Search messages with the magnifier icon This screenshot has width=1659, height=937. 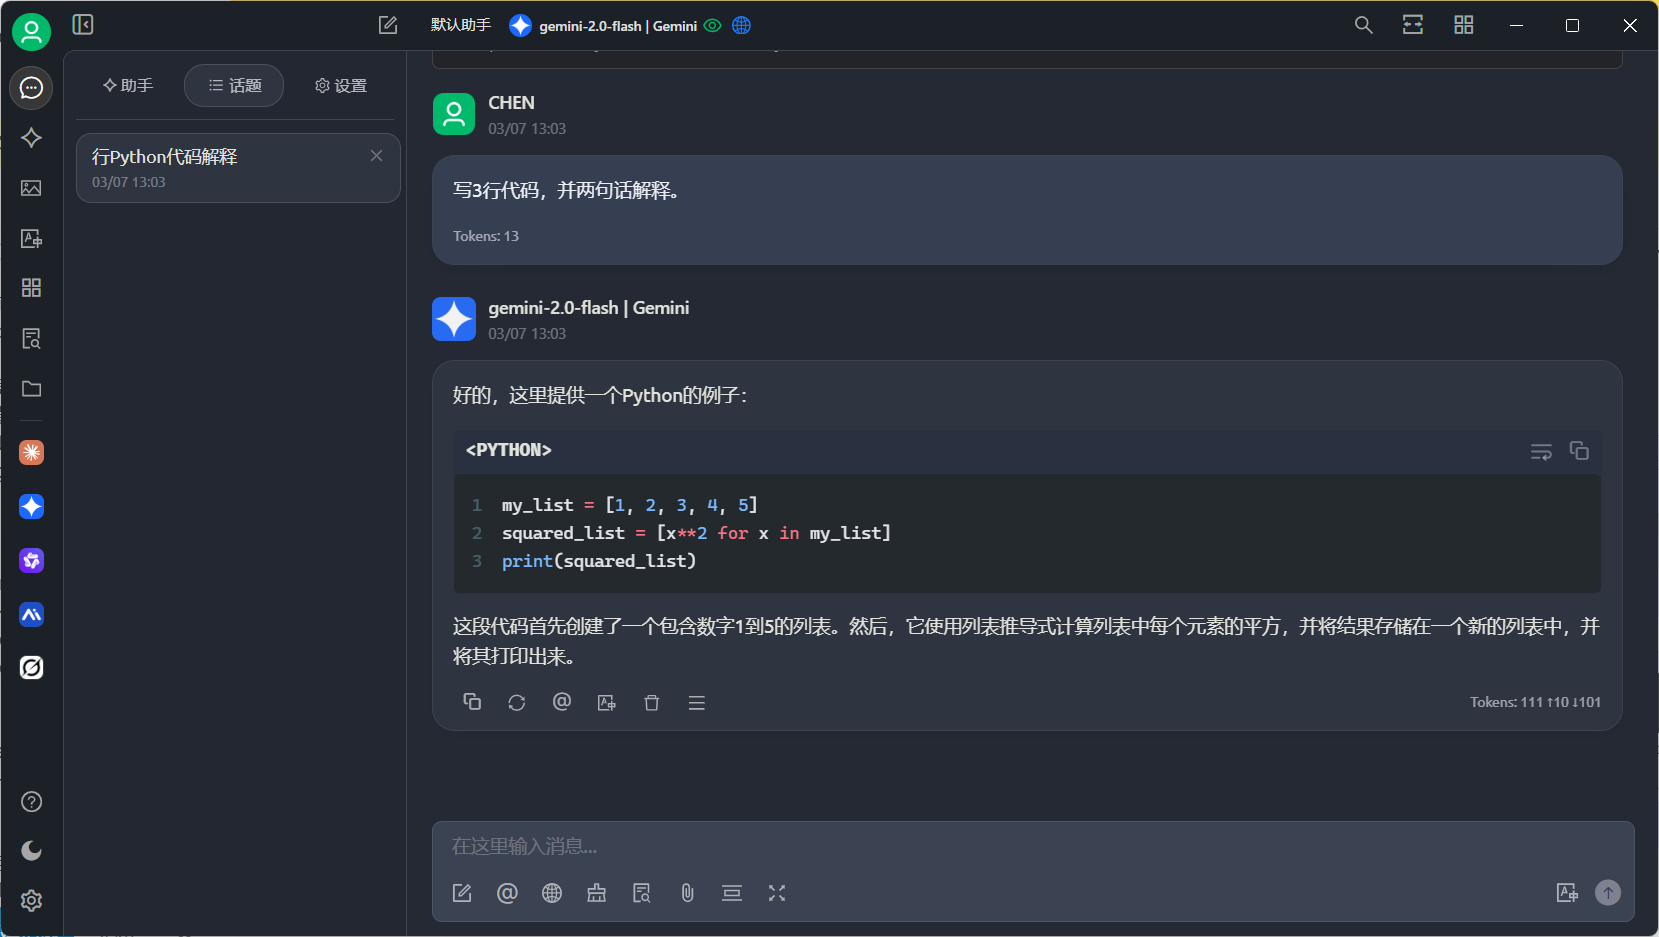coord(1363,25)
